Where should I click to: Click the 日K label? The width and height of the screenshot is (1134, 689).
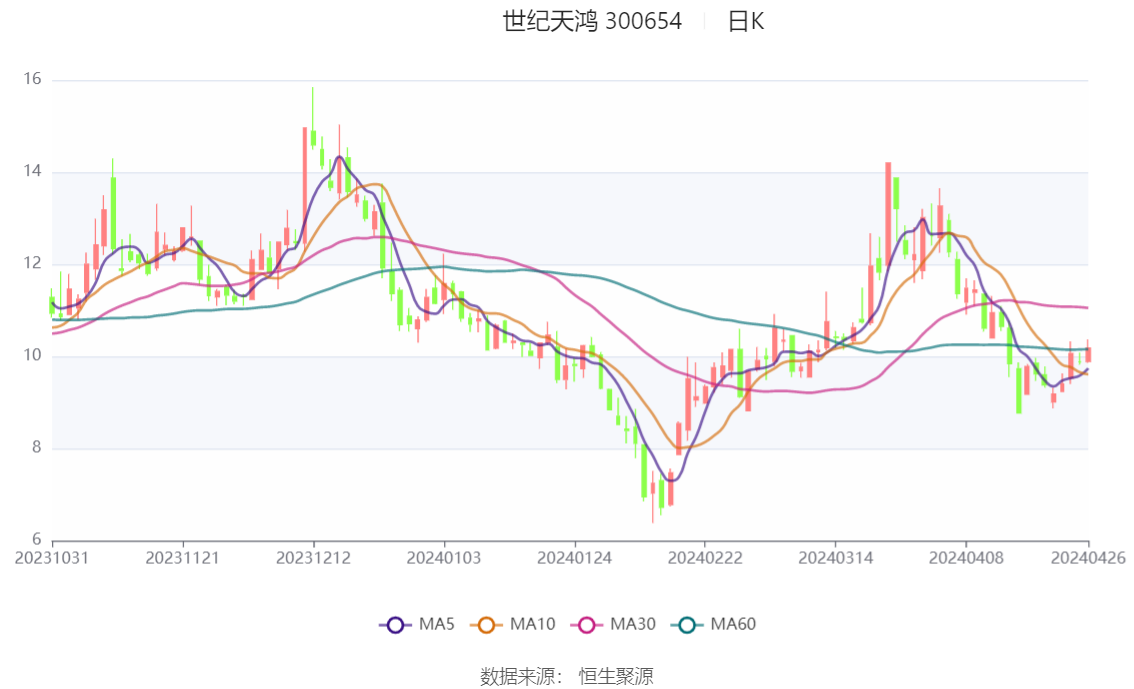pos(746,22)
